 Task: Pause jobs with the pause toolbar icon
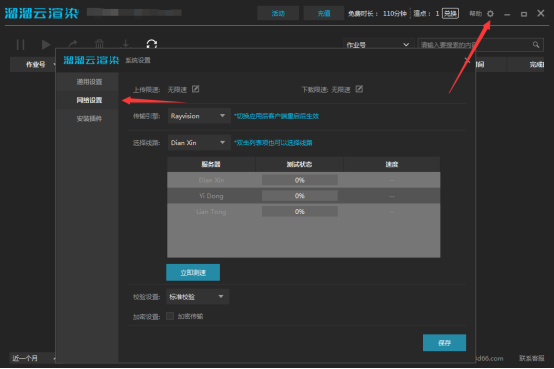click(x=20, y=45)
